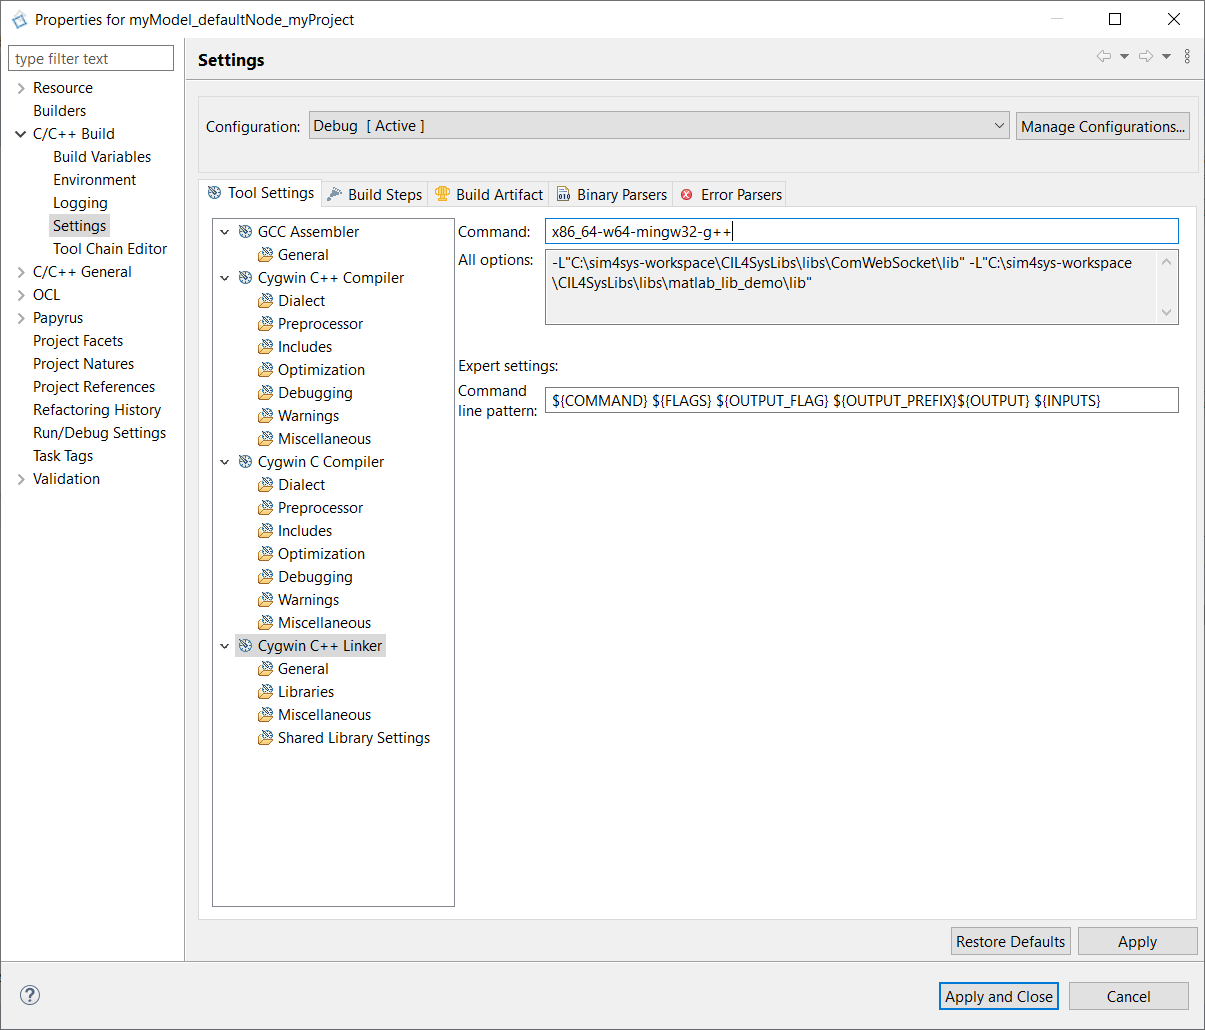Collapse the Cygwin C++ Linker node
1205x1030 pixels.
coord(225,646)
